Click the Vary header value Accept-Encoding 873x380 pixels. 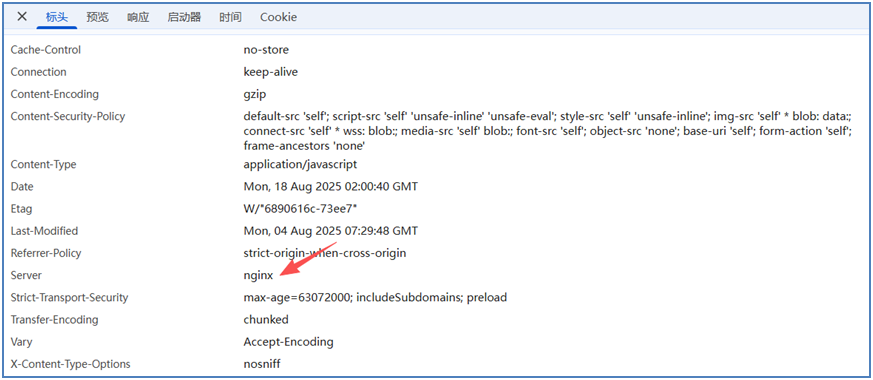coord(288,342)
